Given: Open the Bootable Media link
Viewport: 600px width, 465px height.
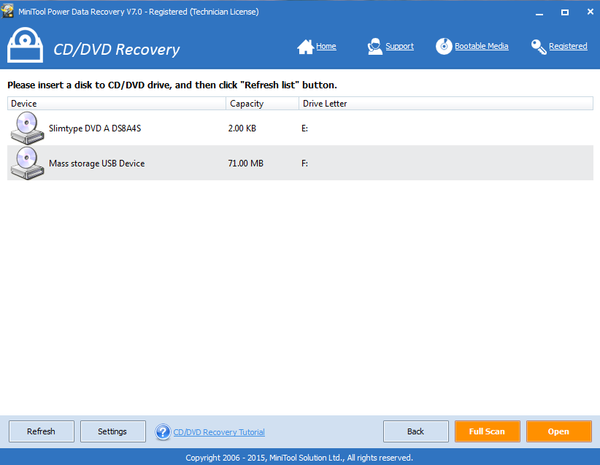Looking at the screenshot, I should pyautogui.click(x=481, y=46).
